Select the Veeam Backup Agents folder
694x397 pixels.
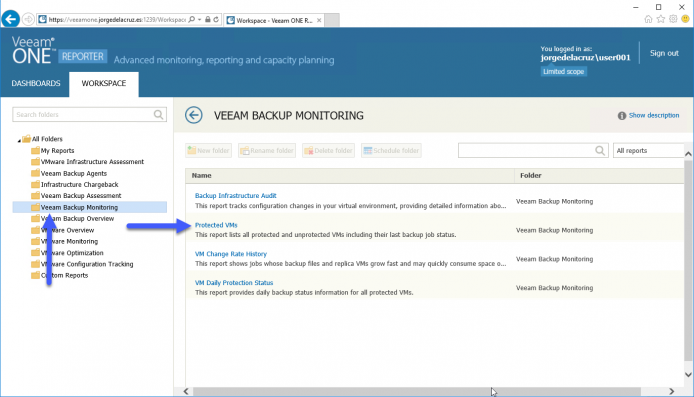74,173
